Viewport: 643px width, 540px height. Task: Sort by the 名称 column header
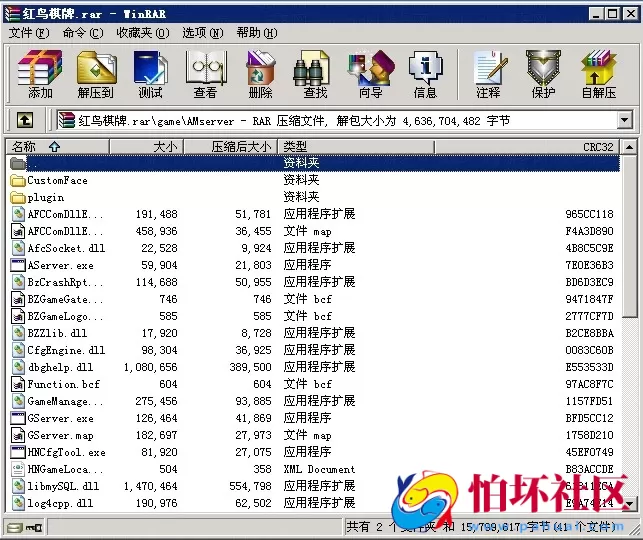(57, 146)
